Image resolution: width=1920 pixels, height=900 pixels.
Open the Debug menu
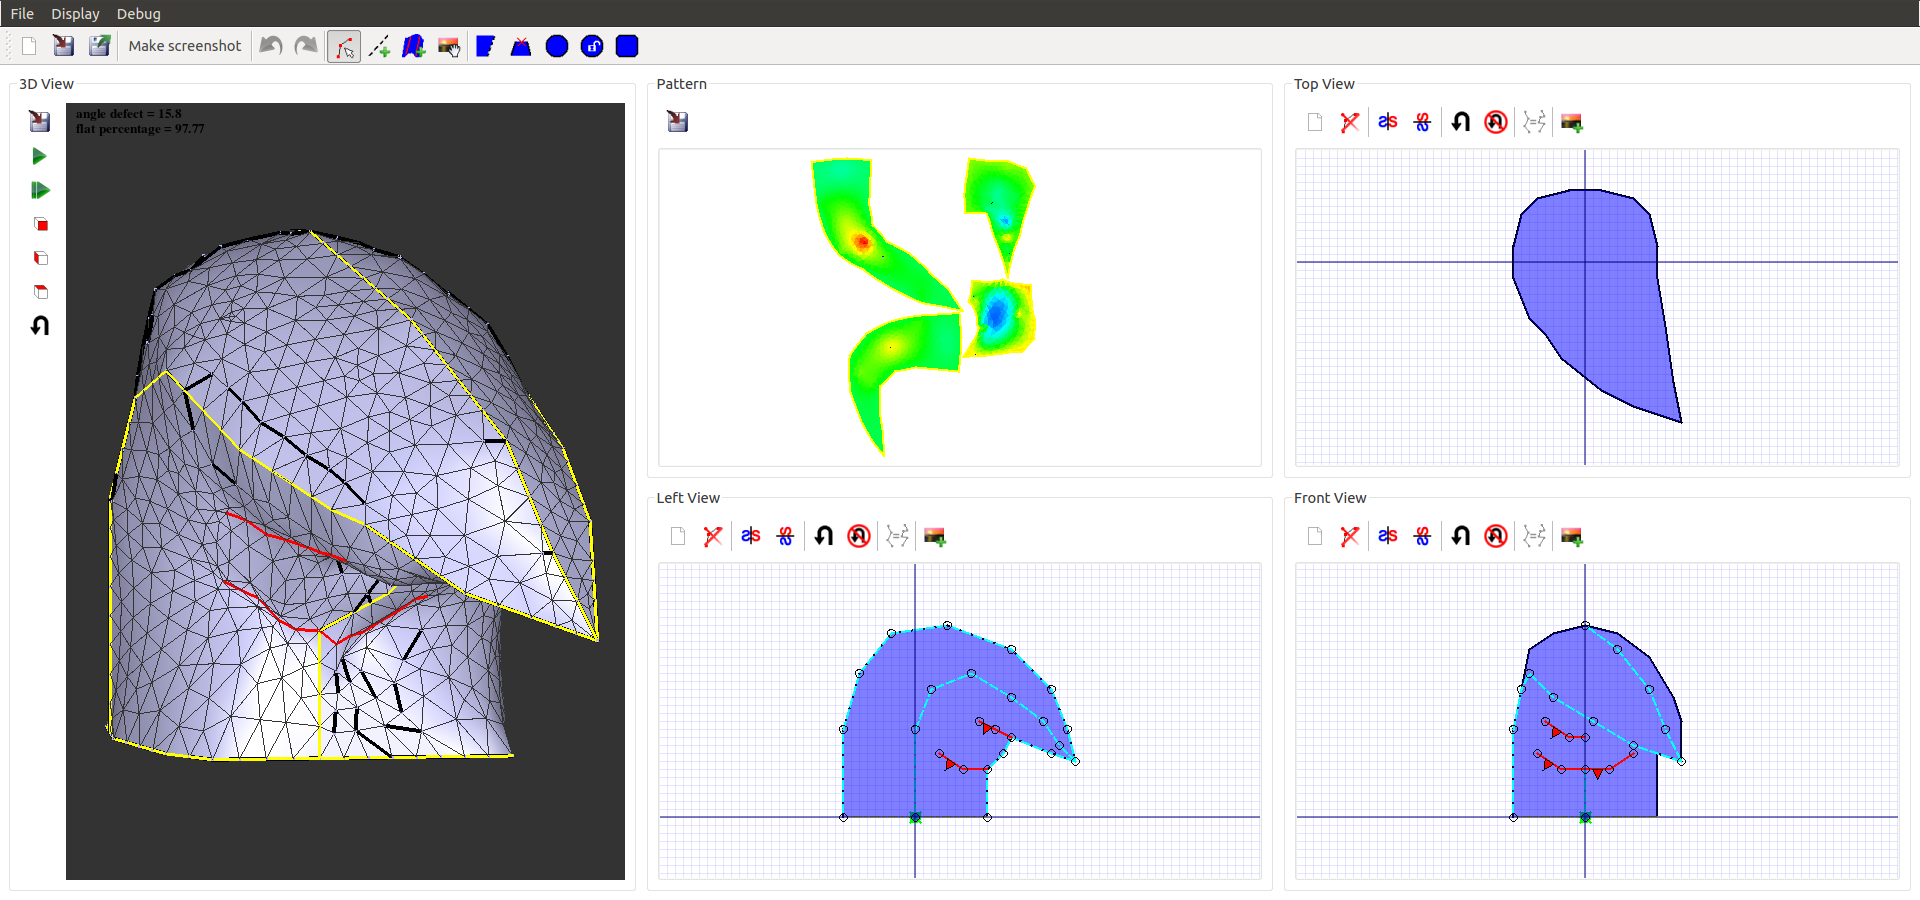pyautogui.click(x=138, y=14)
